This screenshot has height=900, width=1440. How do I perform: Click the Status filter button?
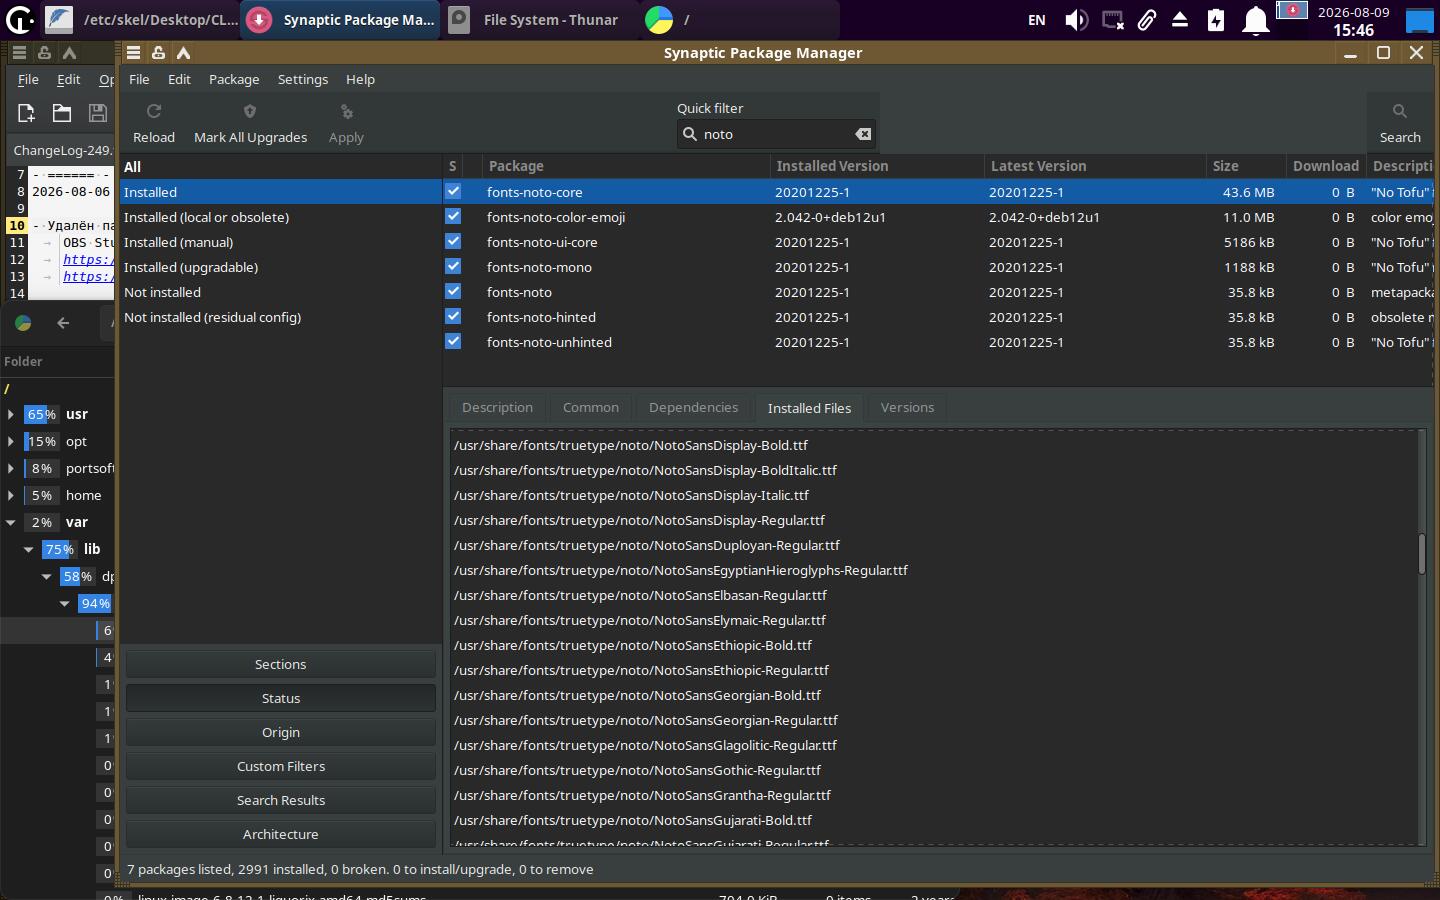click(280, 698)
